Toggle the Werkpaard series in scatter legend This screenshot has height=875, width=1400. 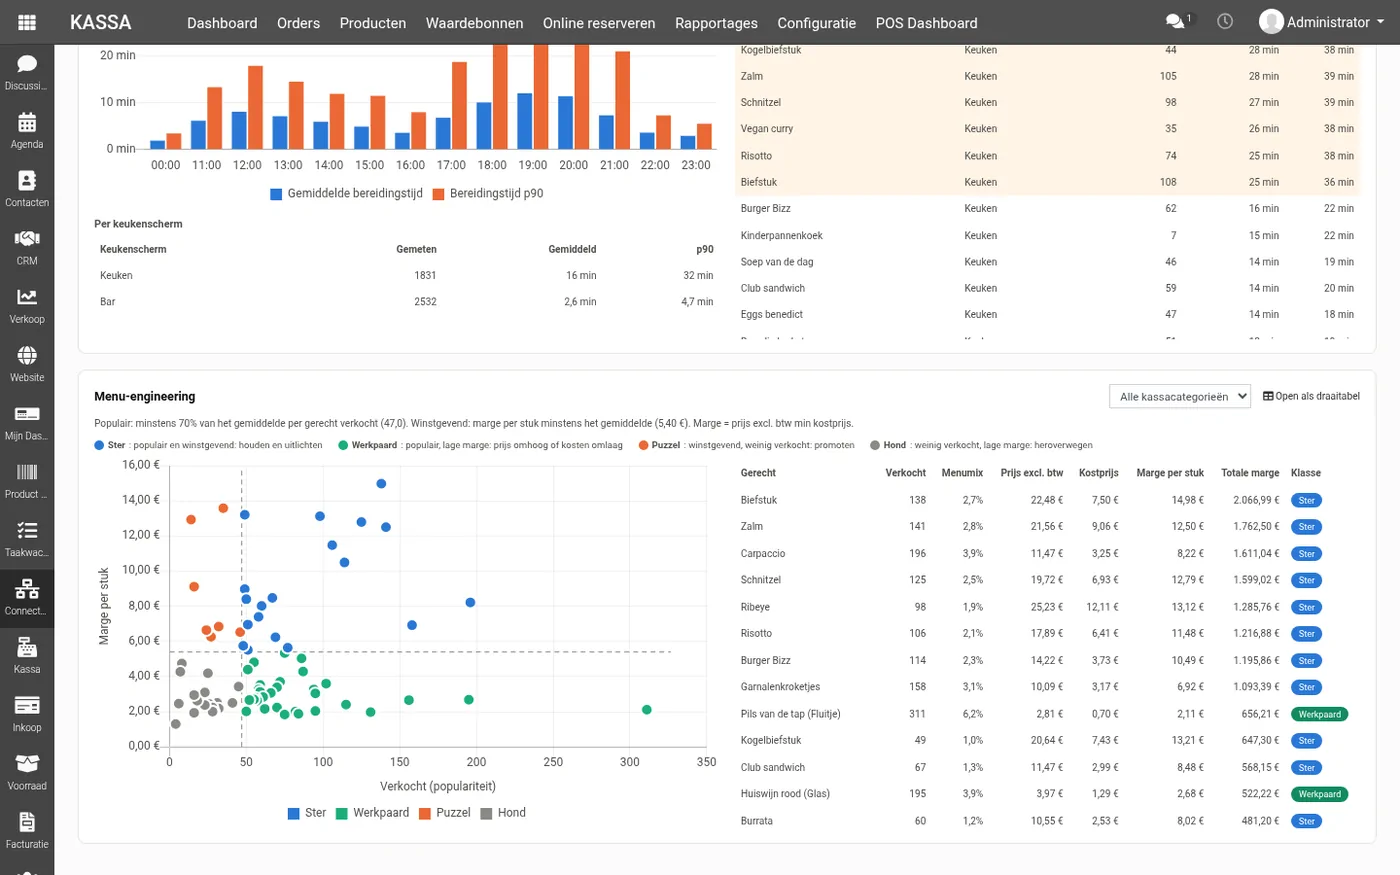(x=372, y=813)
